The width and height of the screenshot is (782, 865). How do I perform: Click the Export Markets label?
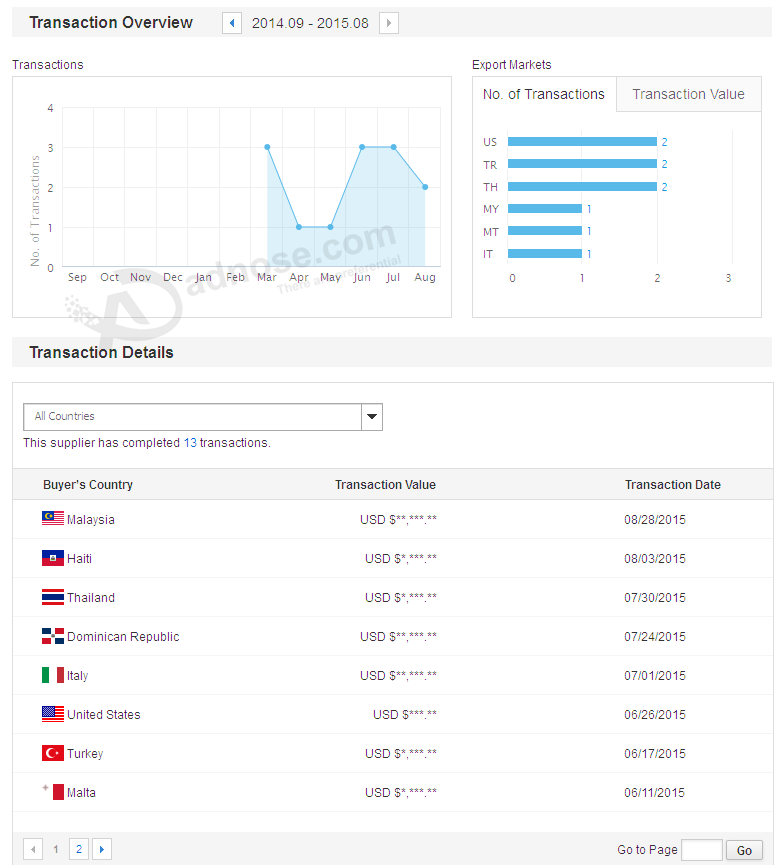coord(512,65)
